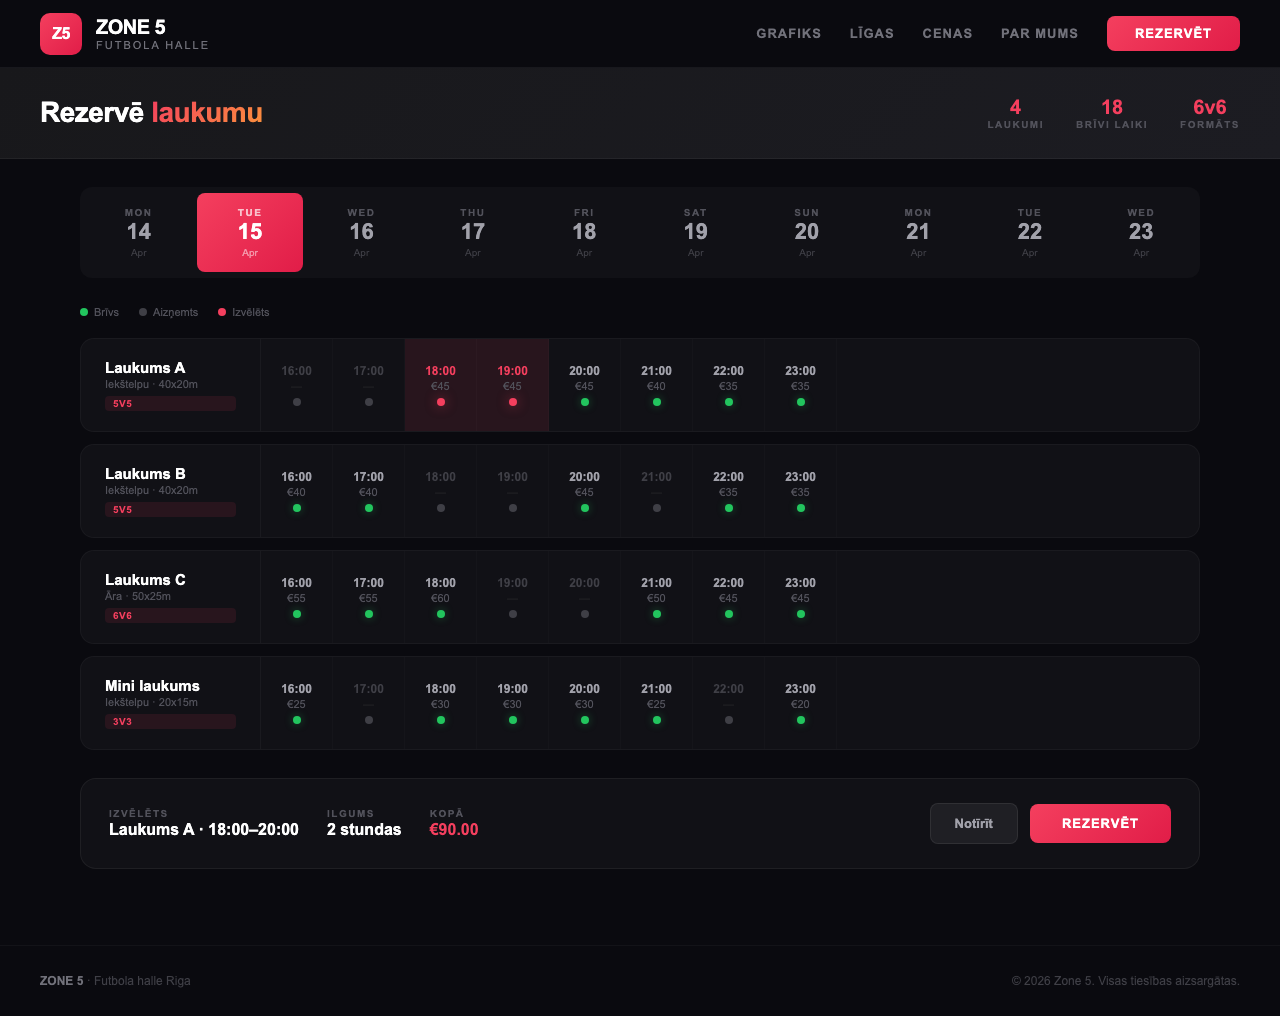
Task: Open the Cenas navigation link
Action: [x=947, y=34]
